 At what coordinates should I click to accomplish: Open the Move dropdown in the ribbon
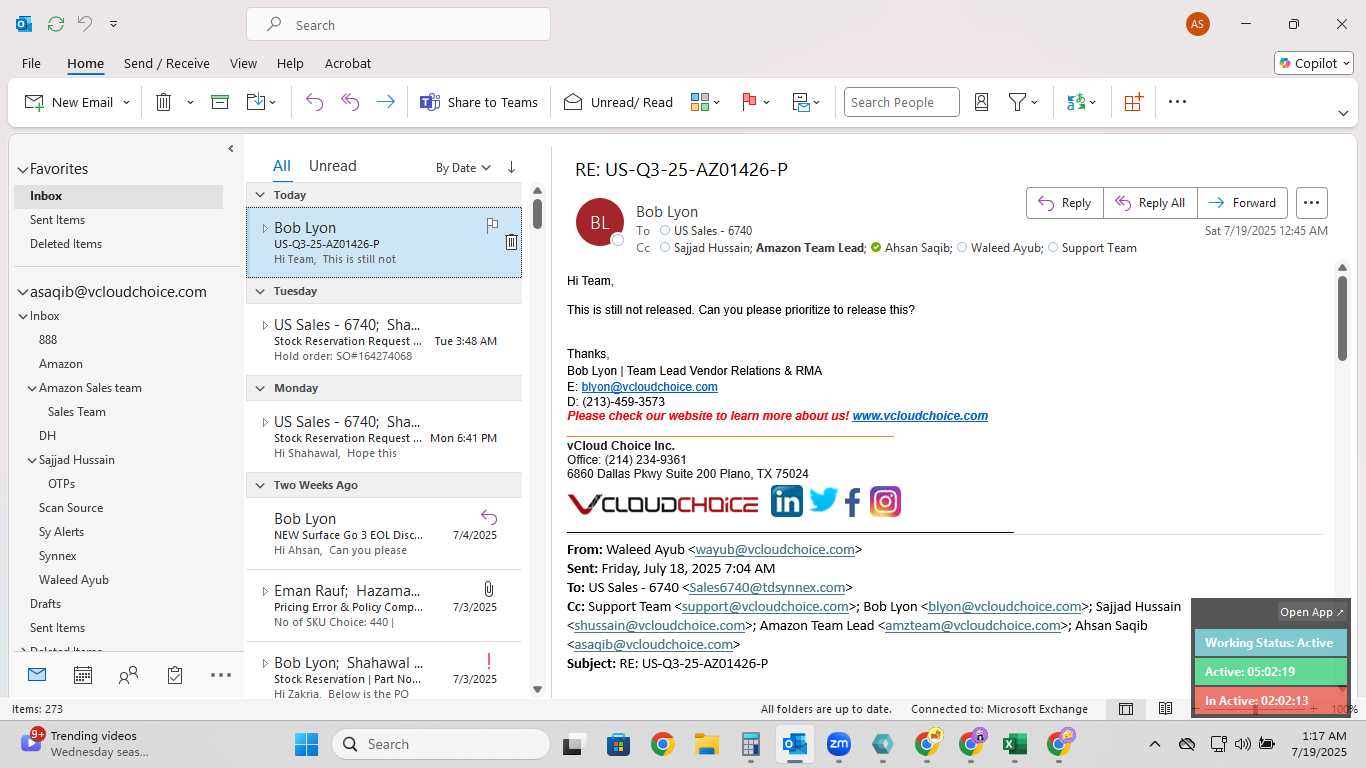[x=261, y=102]
